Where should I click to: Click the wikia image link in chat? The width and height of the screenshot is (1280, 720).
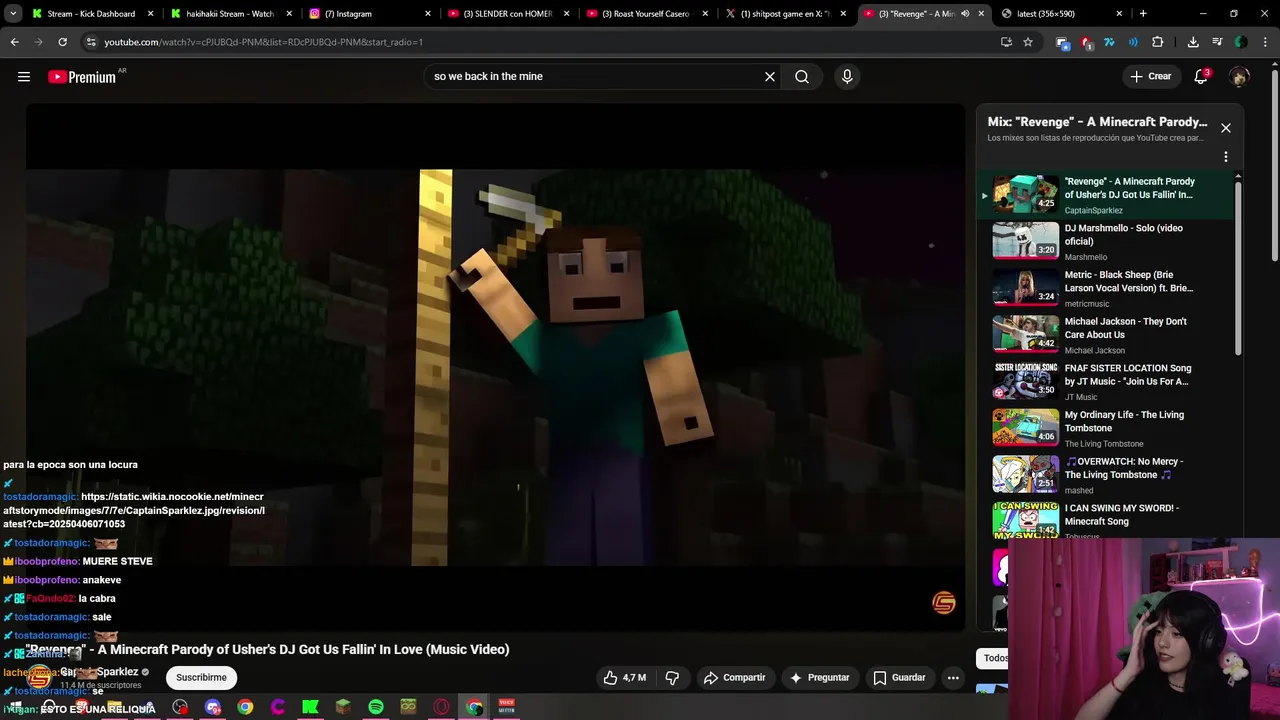tap(134, 510)
